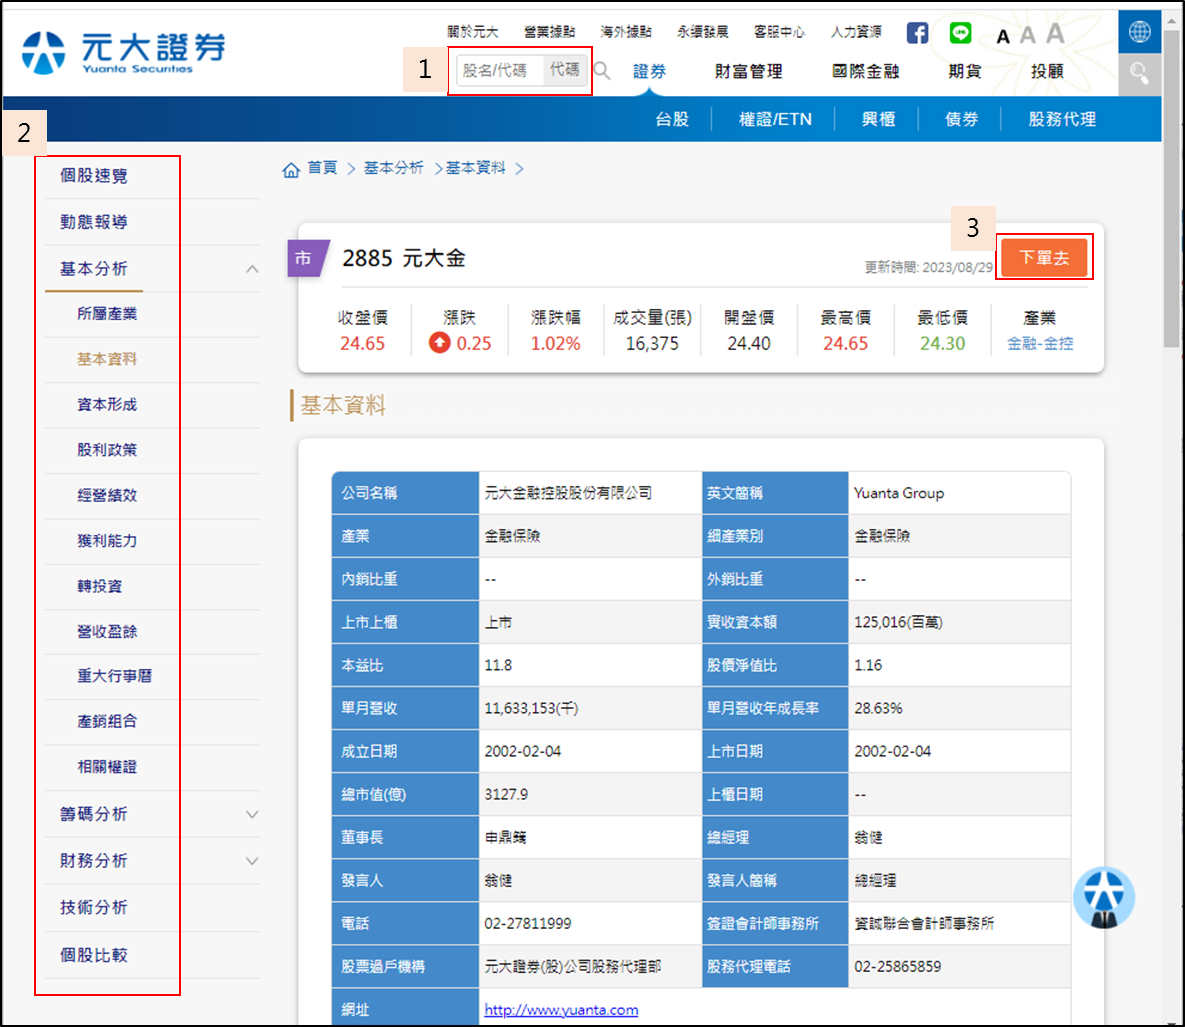Select the medium font size A
Screen dimensions: 1185x1027
tap(1027, 35)
